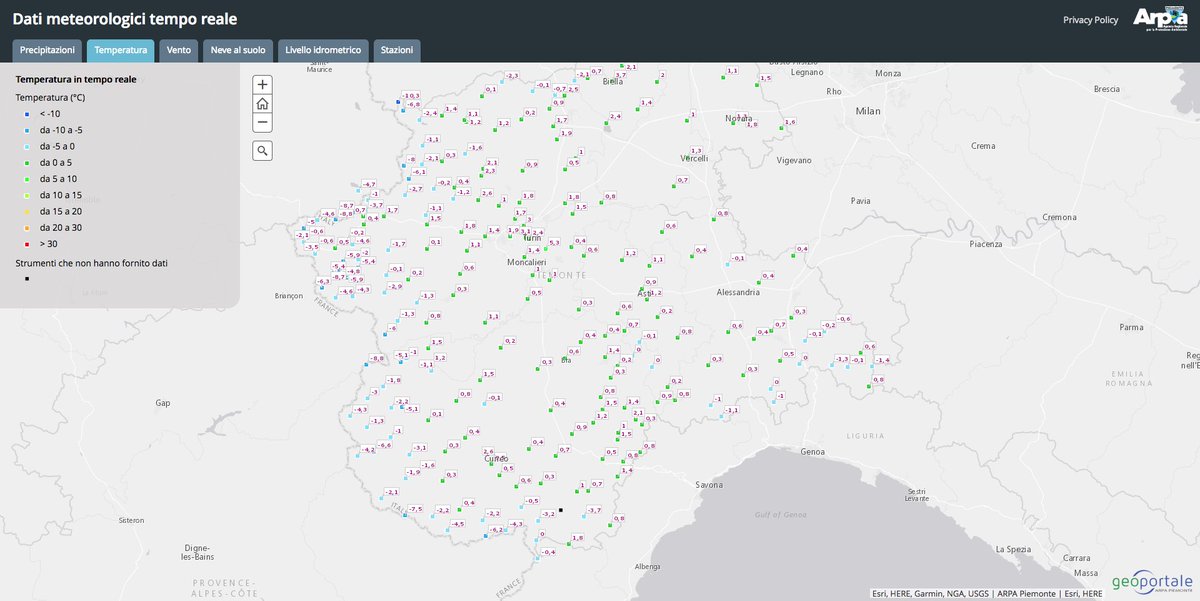Screen dimensions: 1200x601
Task: Open the Stazioni tab
Action: (397, 50)
